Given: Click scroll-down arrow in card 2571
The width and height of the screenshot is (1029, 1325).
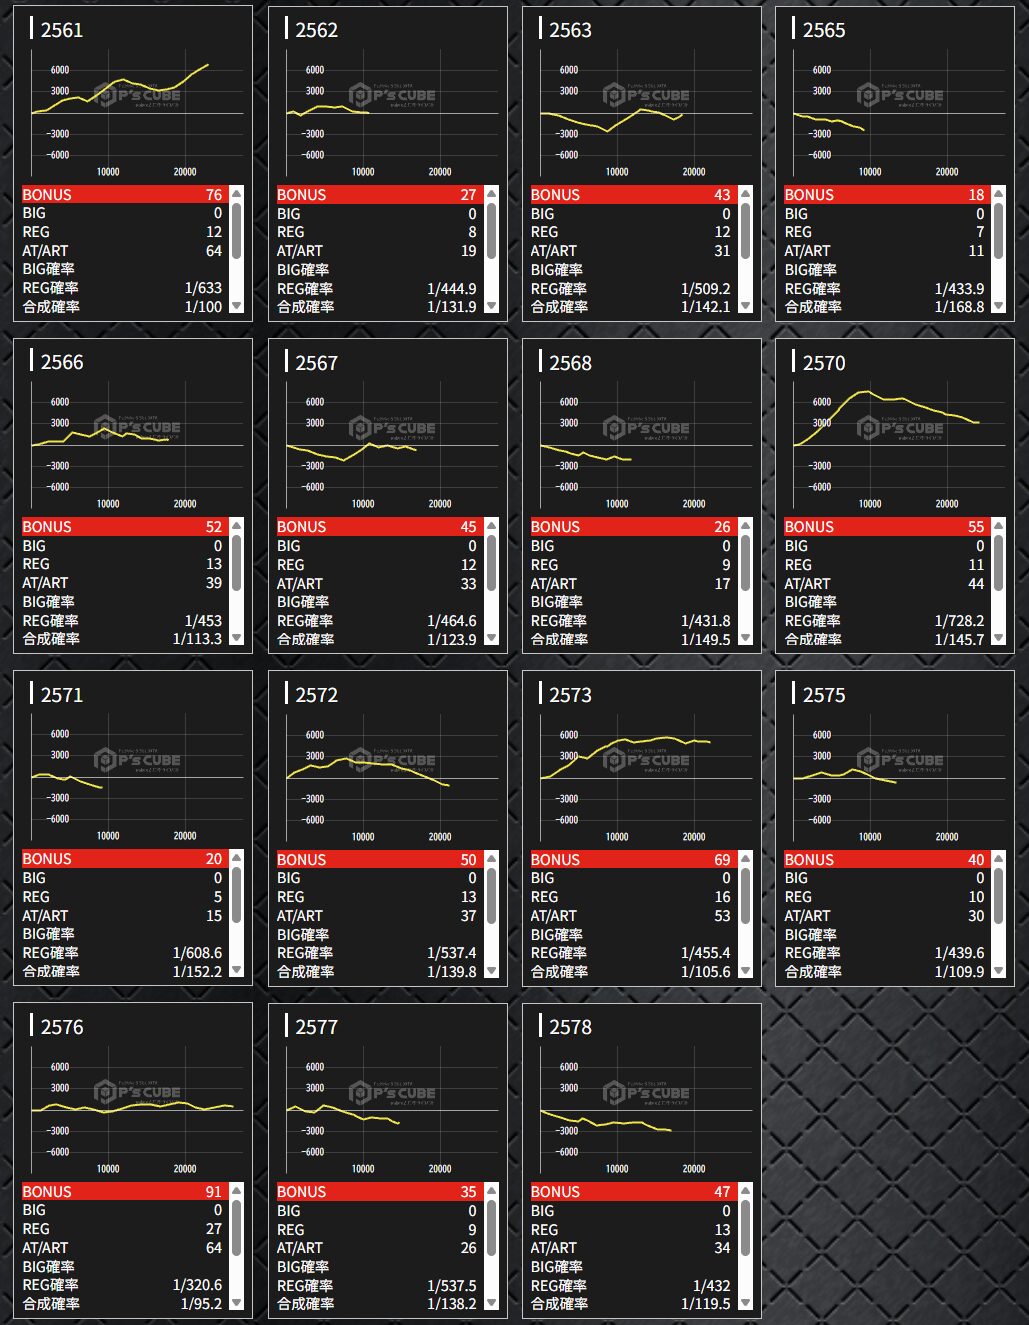Looking at the screenshot, I should coord(236,970).
